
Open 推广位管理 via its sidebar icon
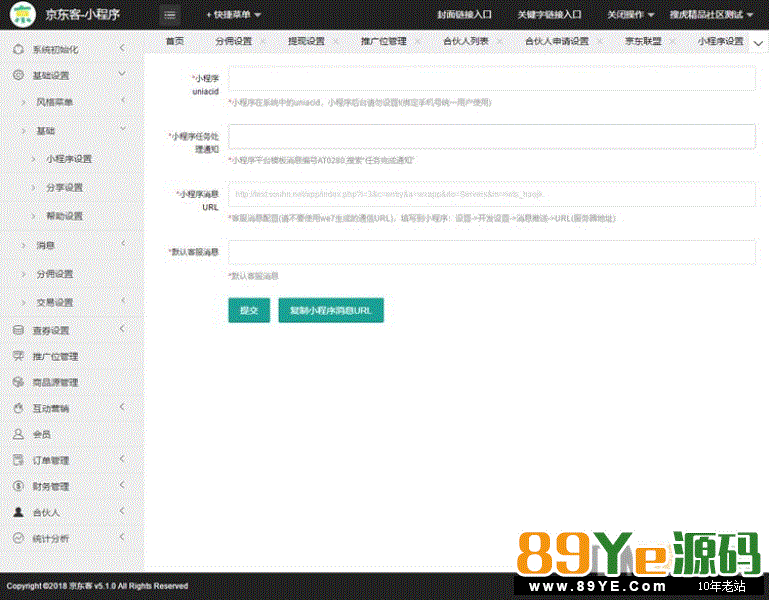coord(18,356)
